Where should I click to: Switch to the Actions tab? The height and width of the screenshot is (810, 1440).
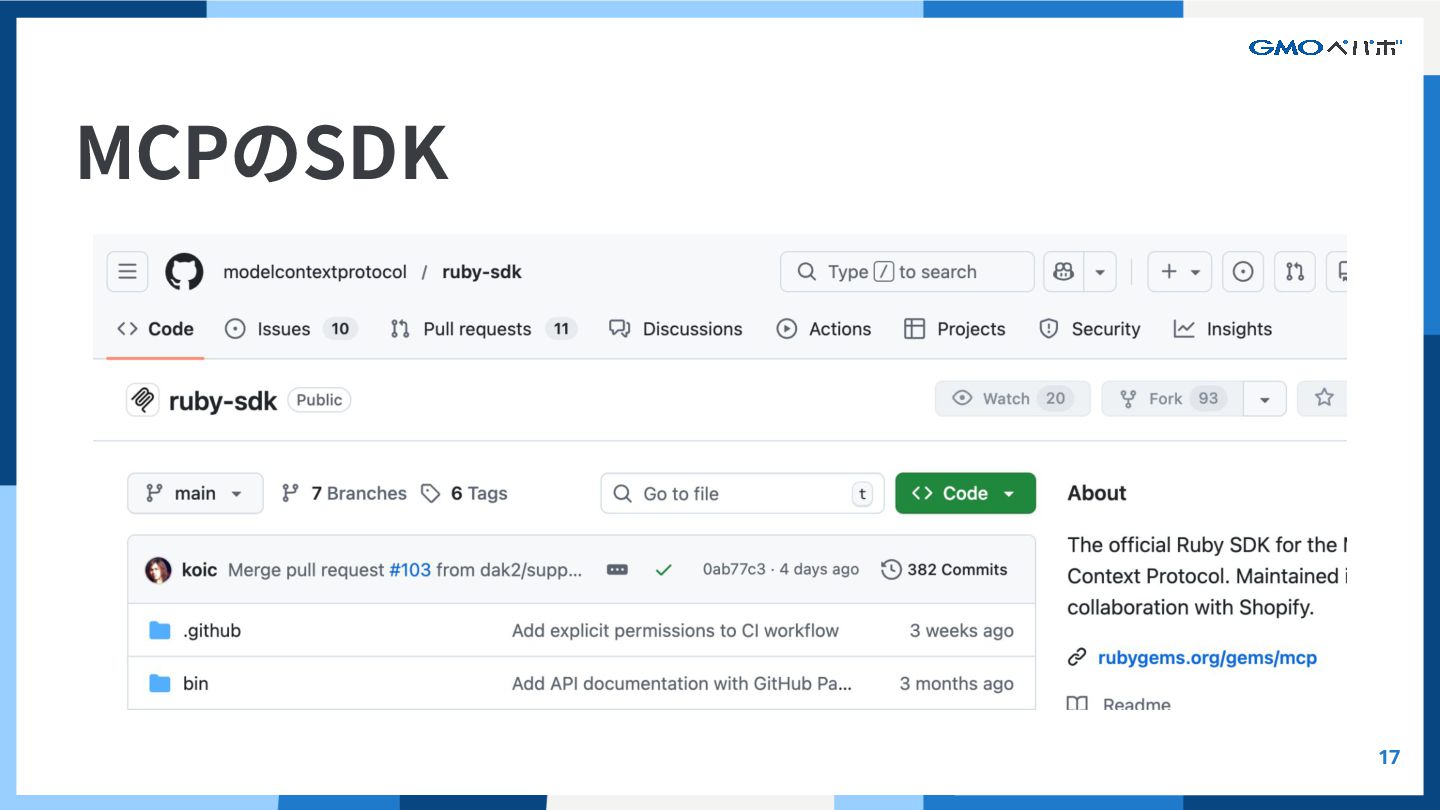pyautogui.click(x=824, y=329)
